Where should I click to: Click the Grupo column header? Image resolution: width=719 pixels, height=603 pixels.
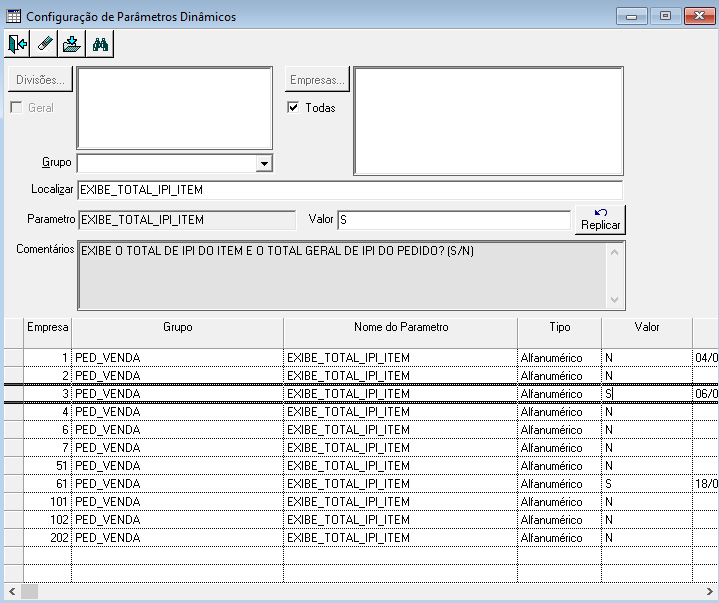pos(177,333)
